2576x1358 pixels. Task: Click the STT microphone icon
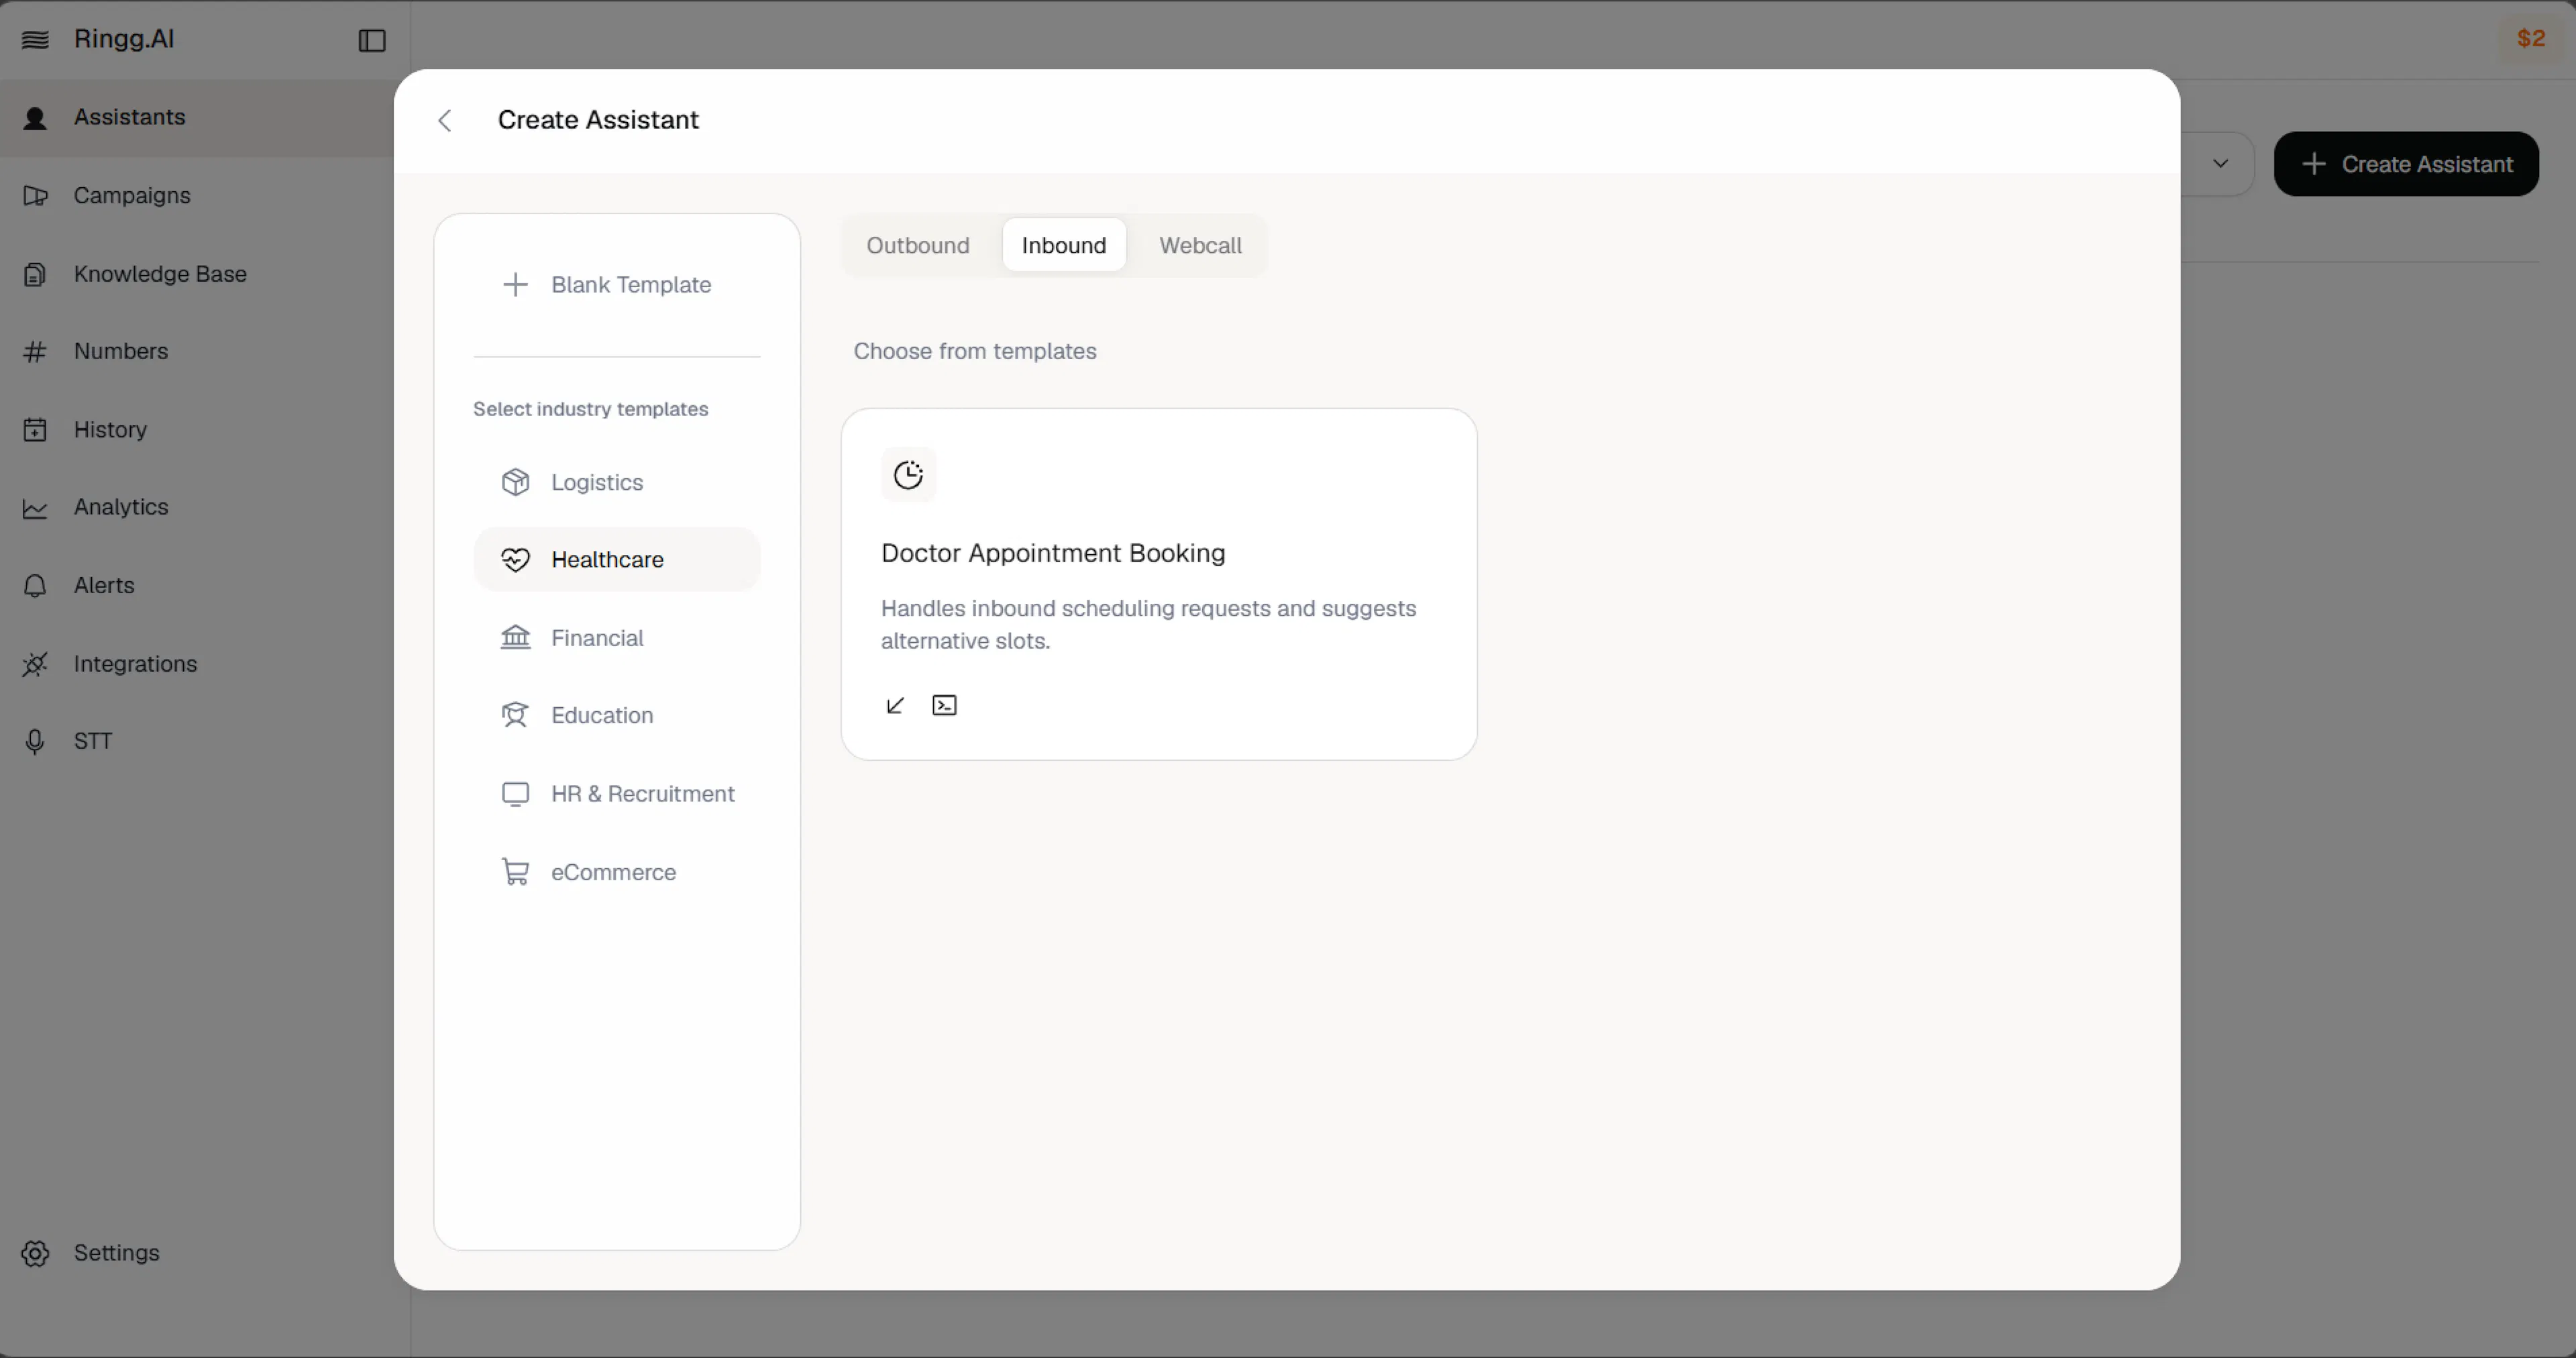35,742
